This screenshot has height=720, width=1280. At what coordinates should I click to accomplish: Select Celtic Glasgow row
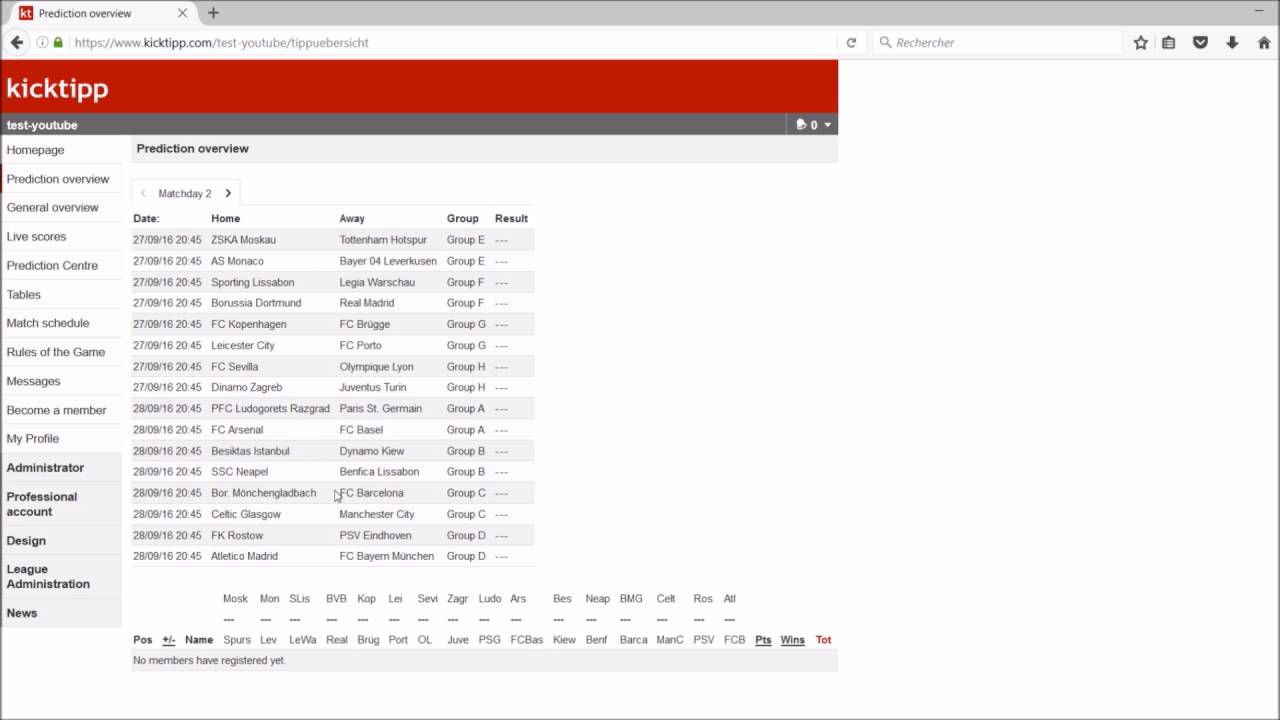point(333,514)
